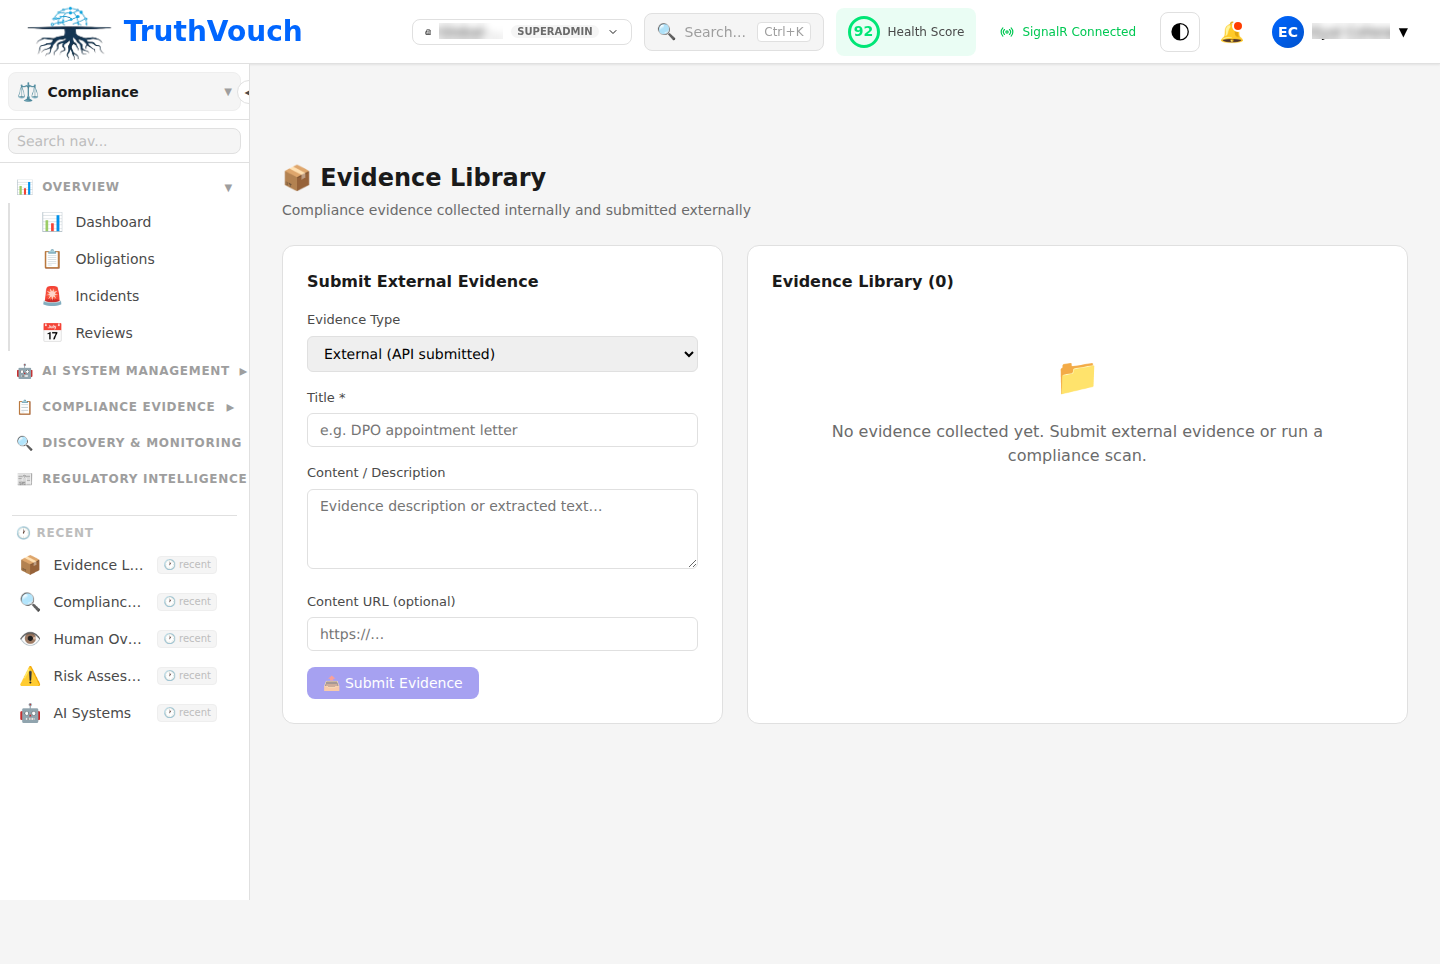Click the magnifier icon of Discovery & Monitoring

[23, 442]
